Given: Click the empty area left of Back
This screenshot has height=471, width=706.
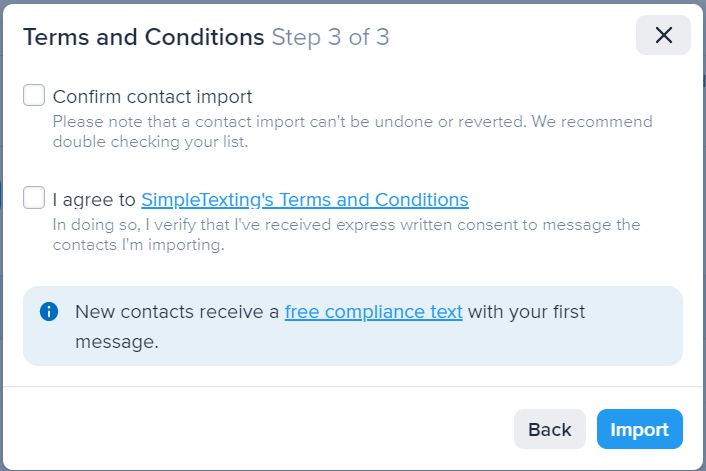Looking at the screenshot, I should pyautogui.click(x=258, y=429).
